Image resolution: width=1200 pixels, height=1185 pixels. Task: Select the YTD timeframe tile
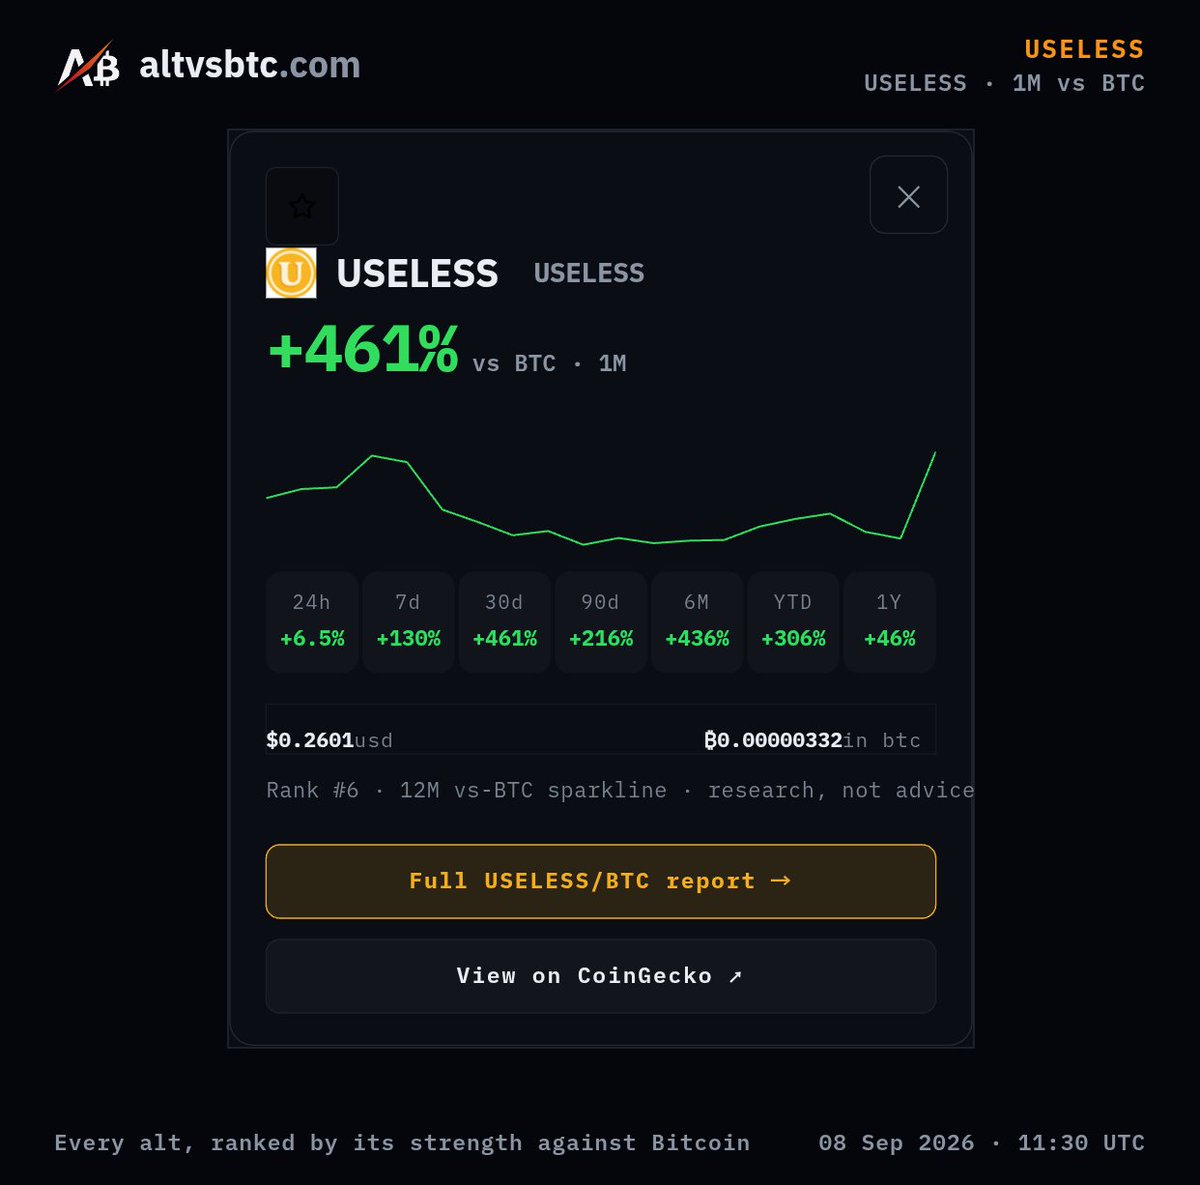[x=793, y=621]
